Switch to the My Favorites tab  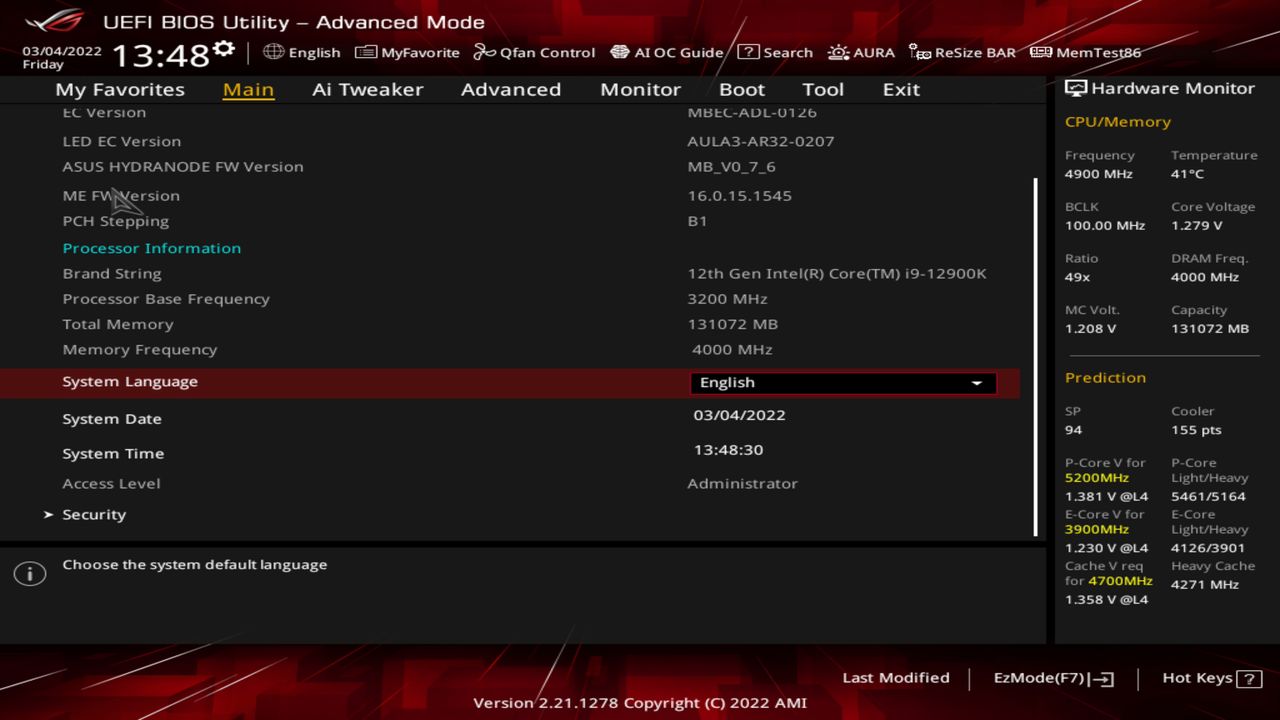click(120, 89)
